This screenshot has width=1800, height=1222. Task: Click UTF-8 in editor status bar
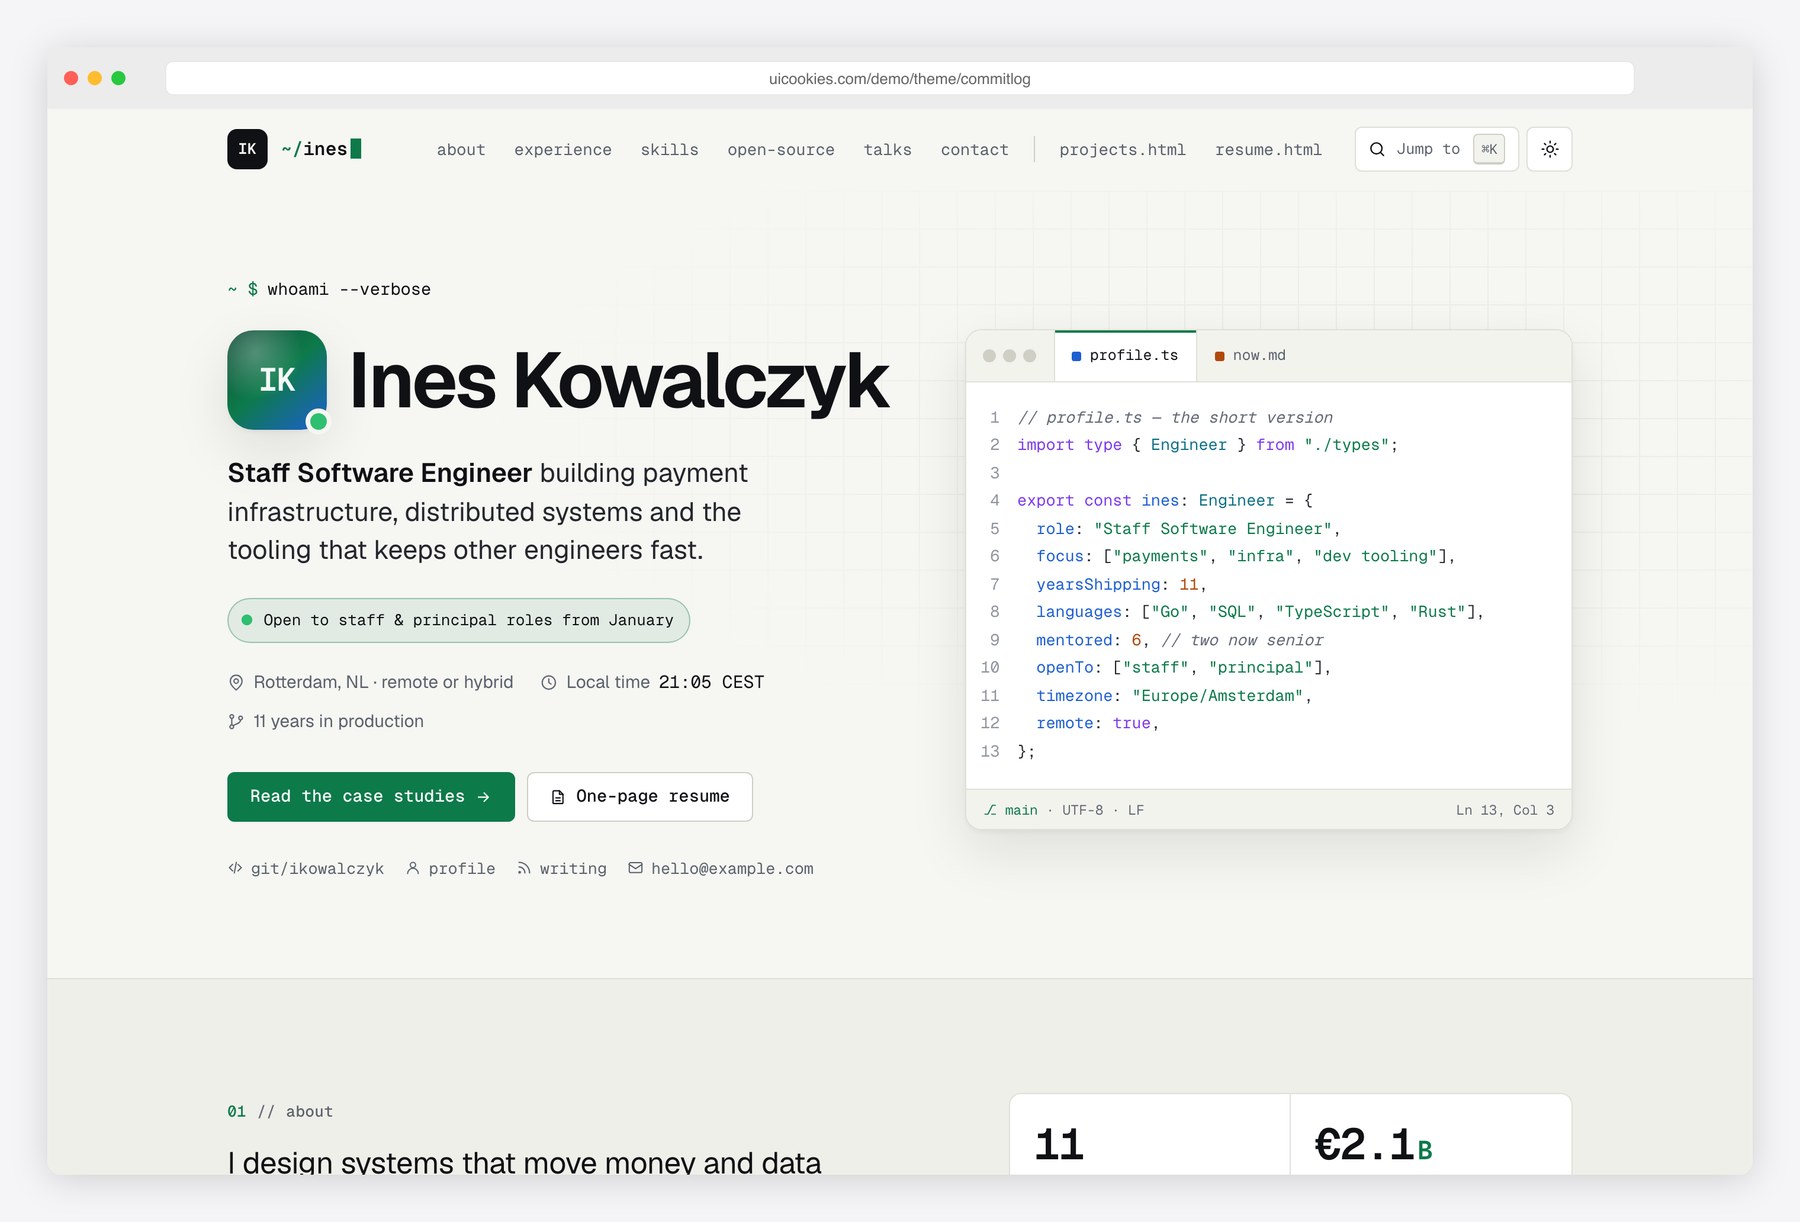[x=1082, y=810]
